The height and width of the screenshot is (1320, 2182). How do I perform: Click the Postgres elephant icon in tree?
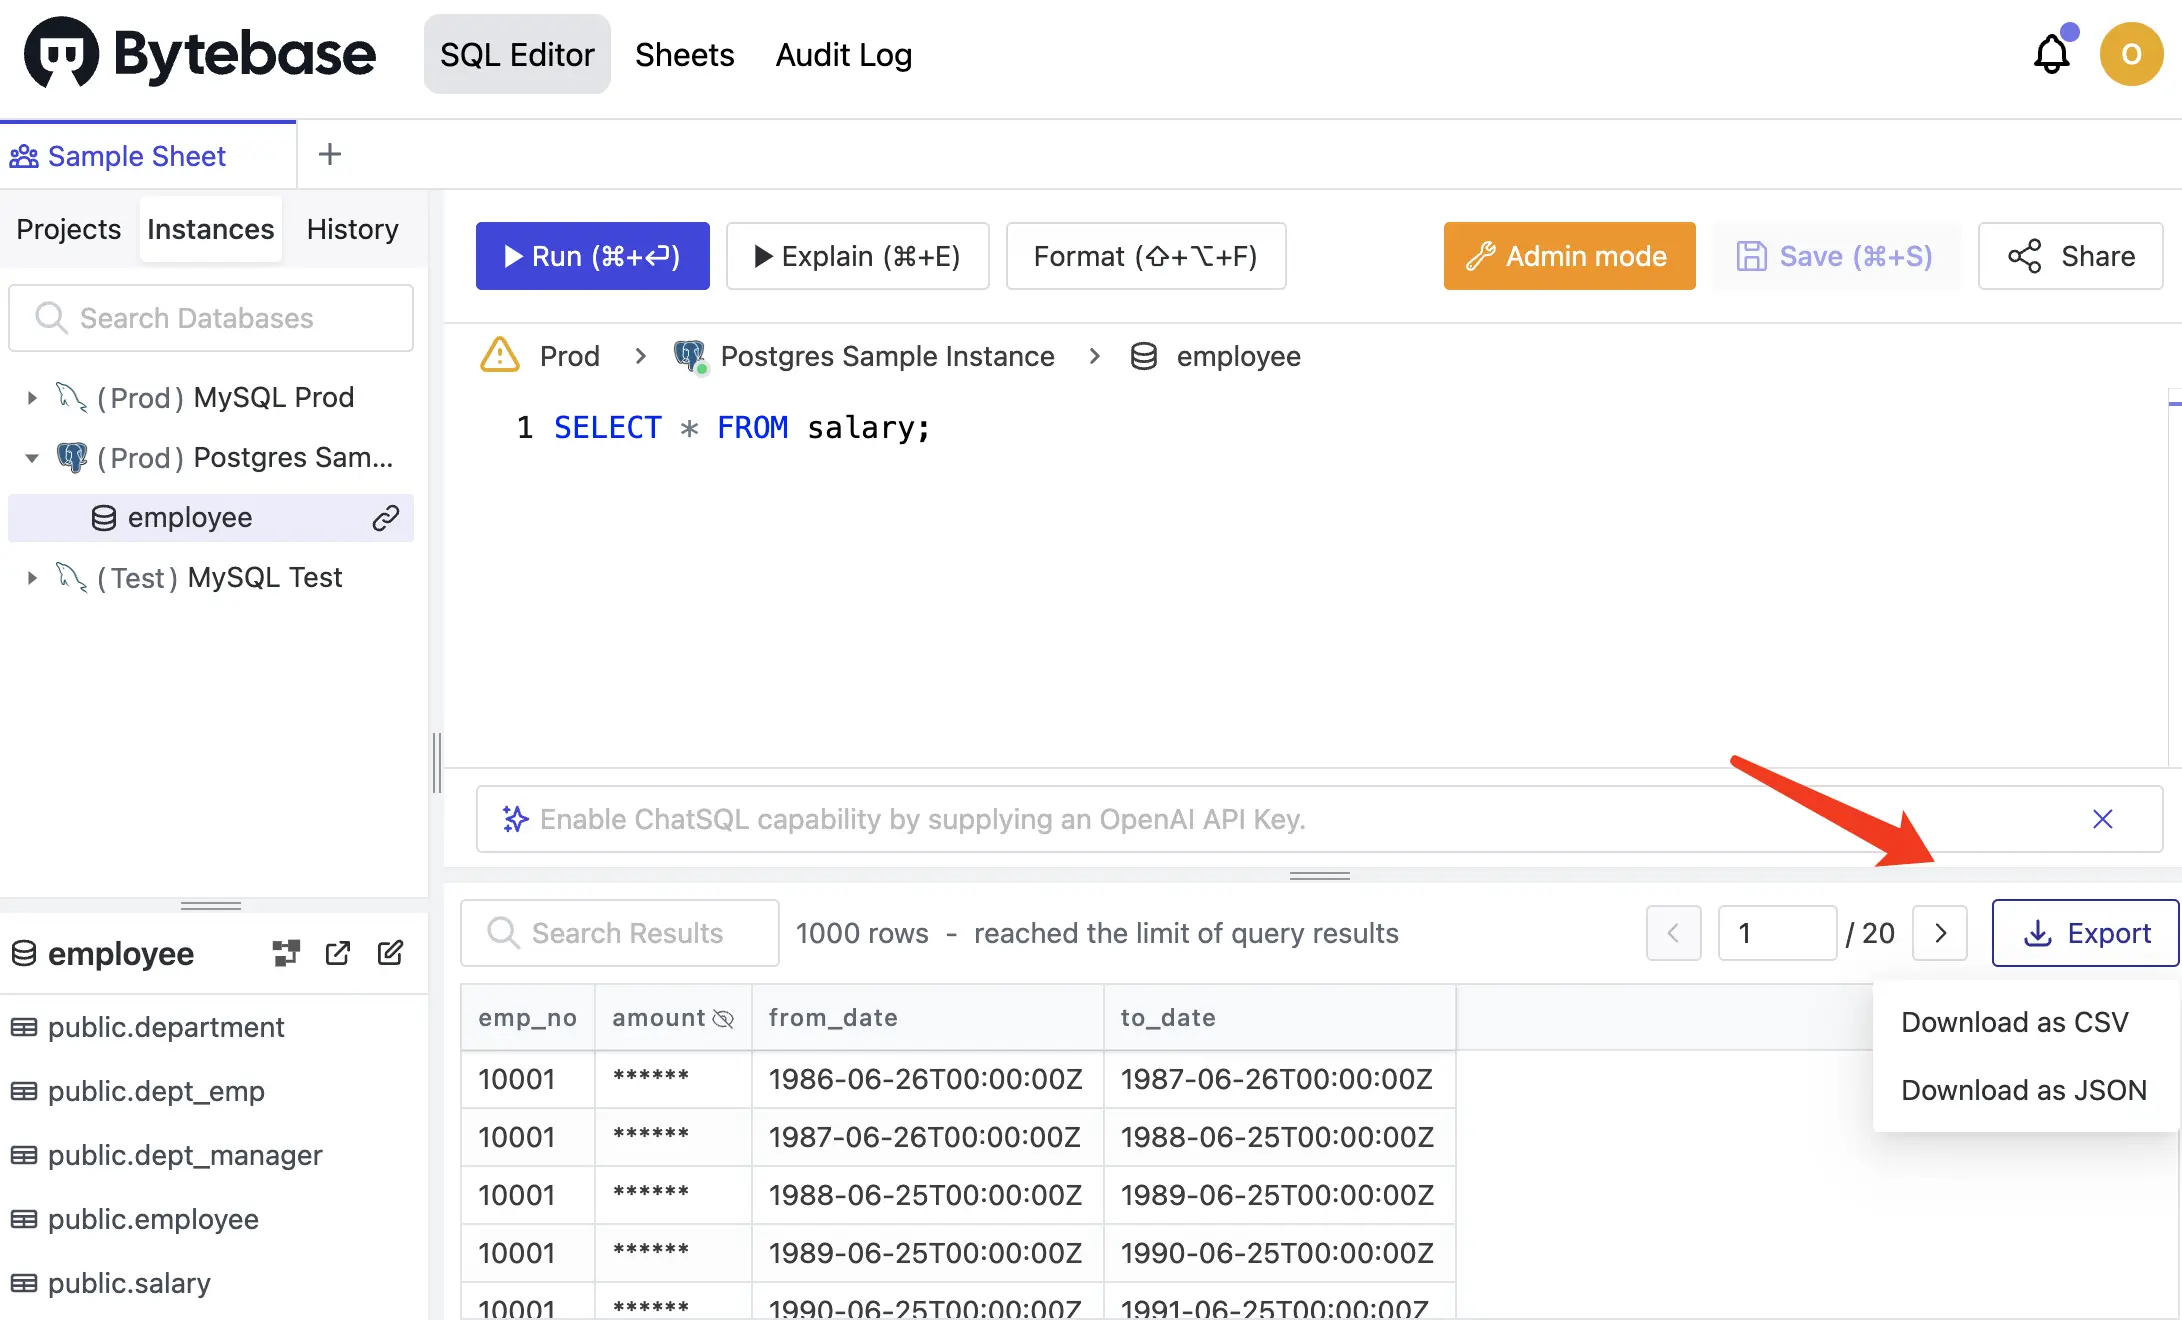[72, 457]
